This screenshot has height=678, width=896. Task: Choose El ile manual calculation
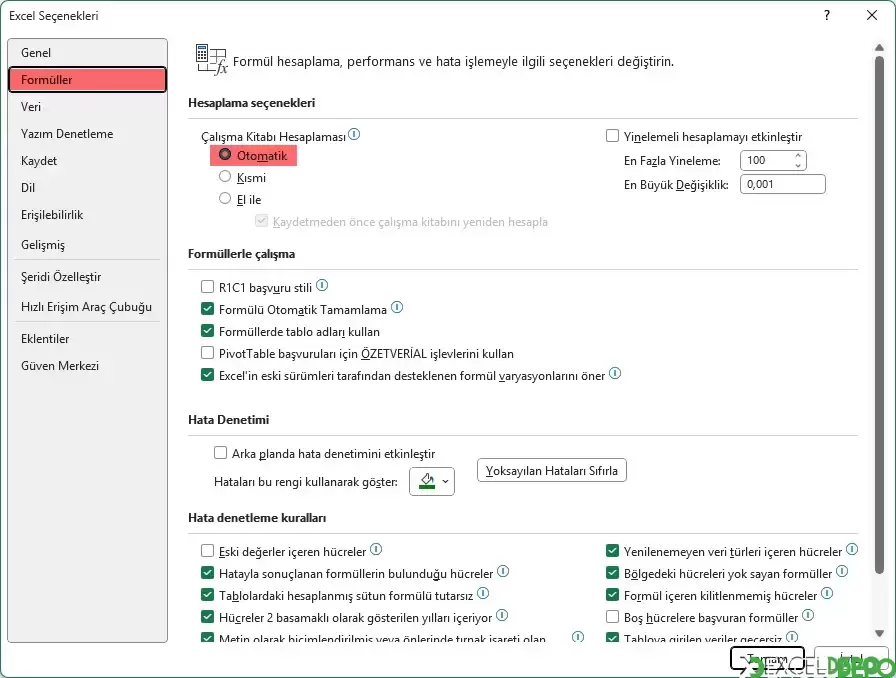click(x=225, y=198)
